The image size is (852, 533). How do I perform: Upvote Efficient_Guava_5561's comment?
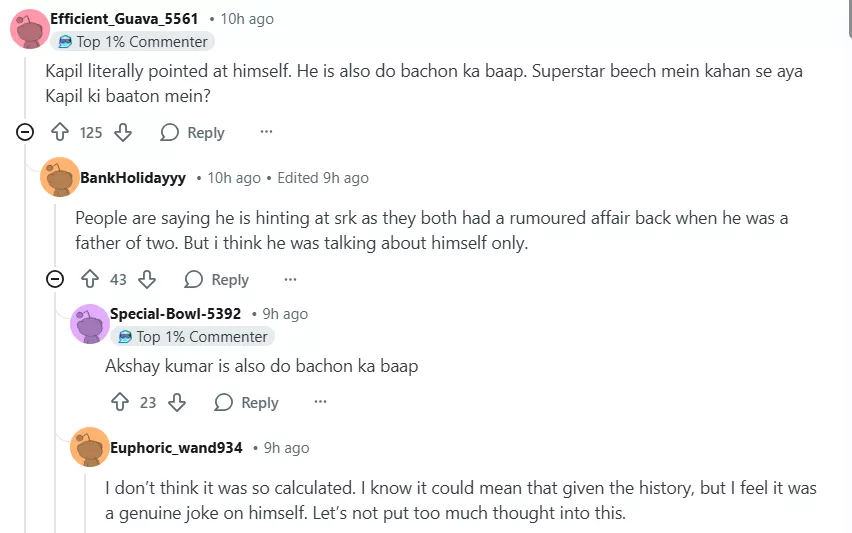[x=60, y=132]
